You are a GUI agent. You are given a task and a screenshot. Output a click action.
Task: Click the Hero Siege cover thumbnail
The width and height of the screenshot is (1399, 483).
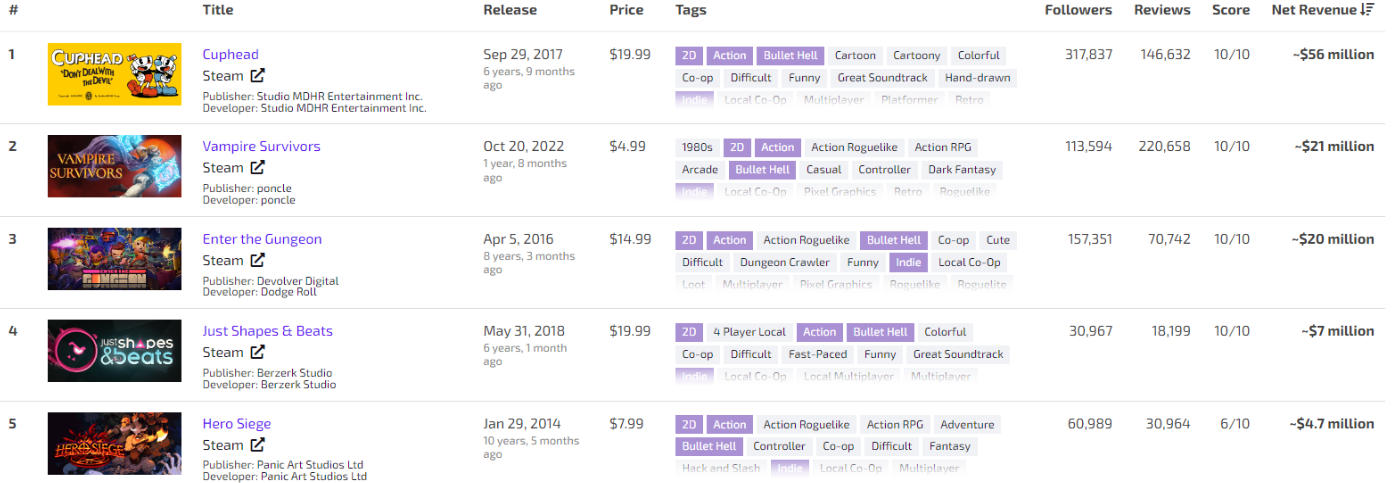tap(114, 443)
